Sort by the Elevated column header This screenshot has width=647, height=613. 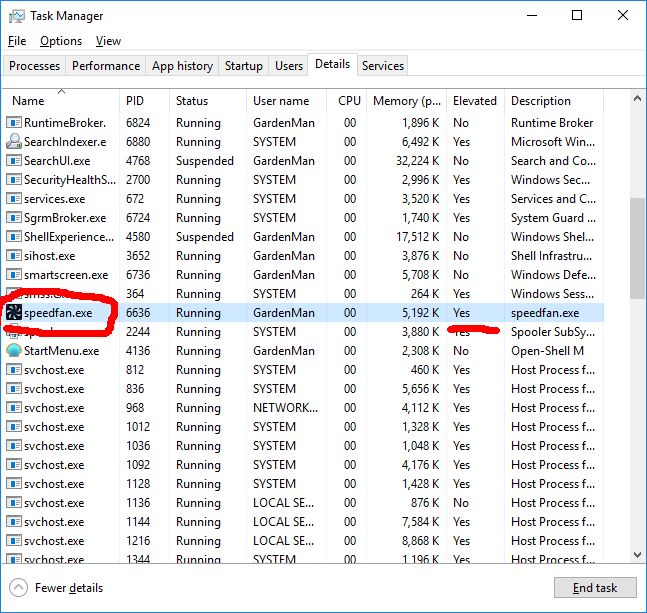point(475,101)
